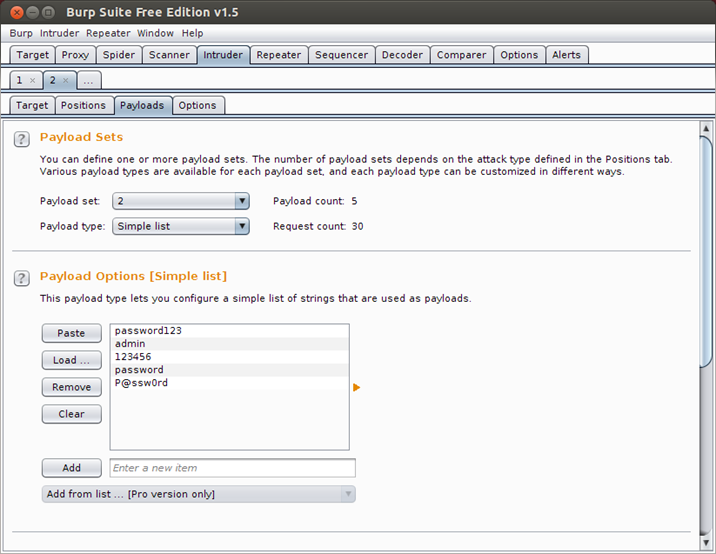The width and height of the screenshot is (716, 554).
Task: Click the Payload Options help question-mark icon
Action: 21,278
